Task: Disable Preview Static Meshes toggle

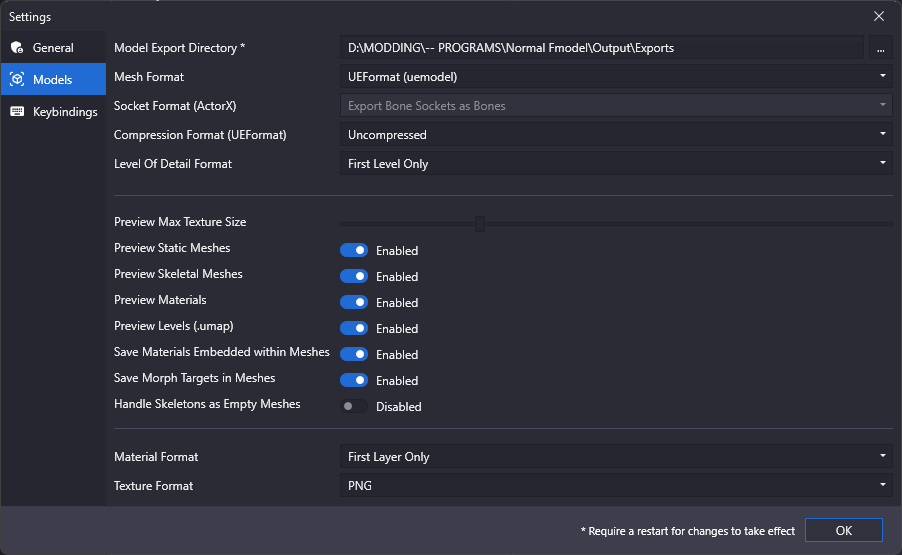Action: pos(354,250)
